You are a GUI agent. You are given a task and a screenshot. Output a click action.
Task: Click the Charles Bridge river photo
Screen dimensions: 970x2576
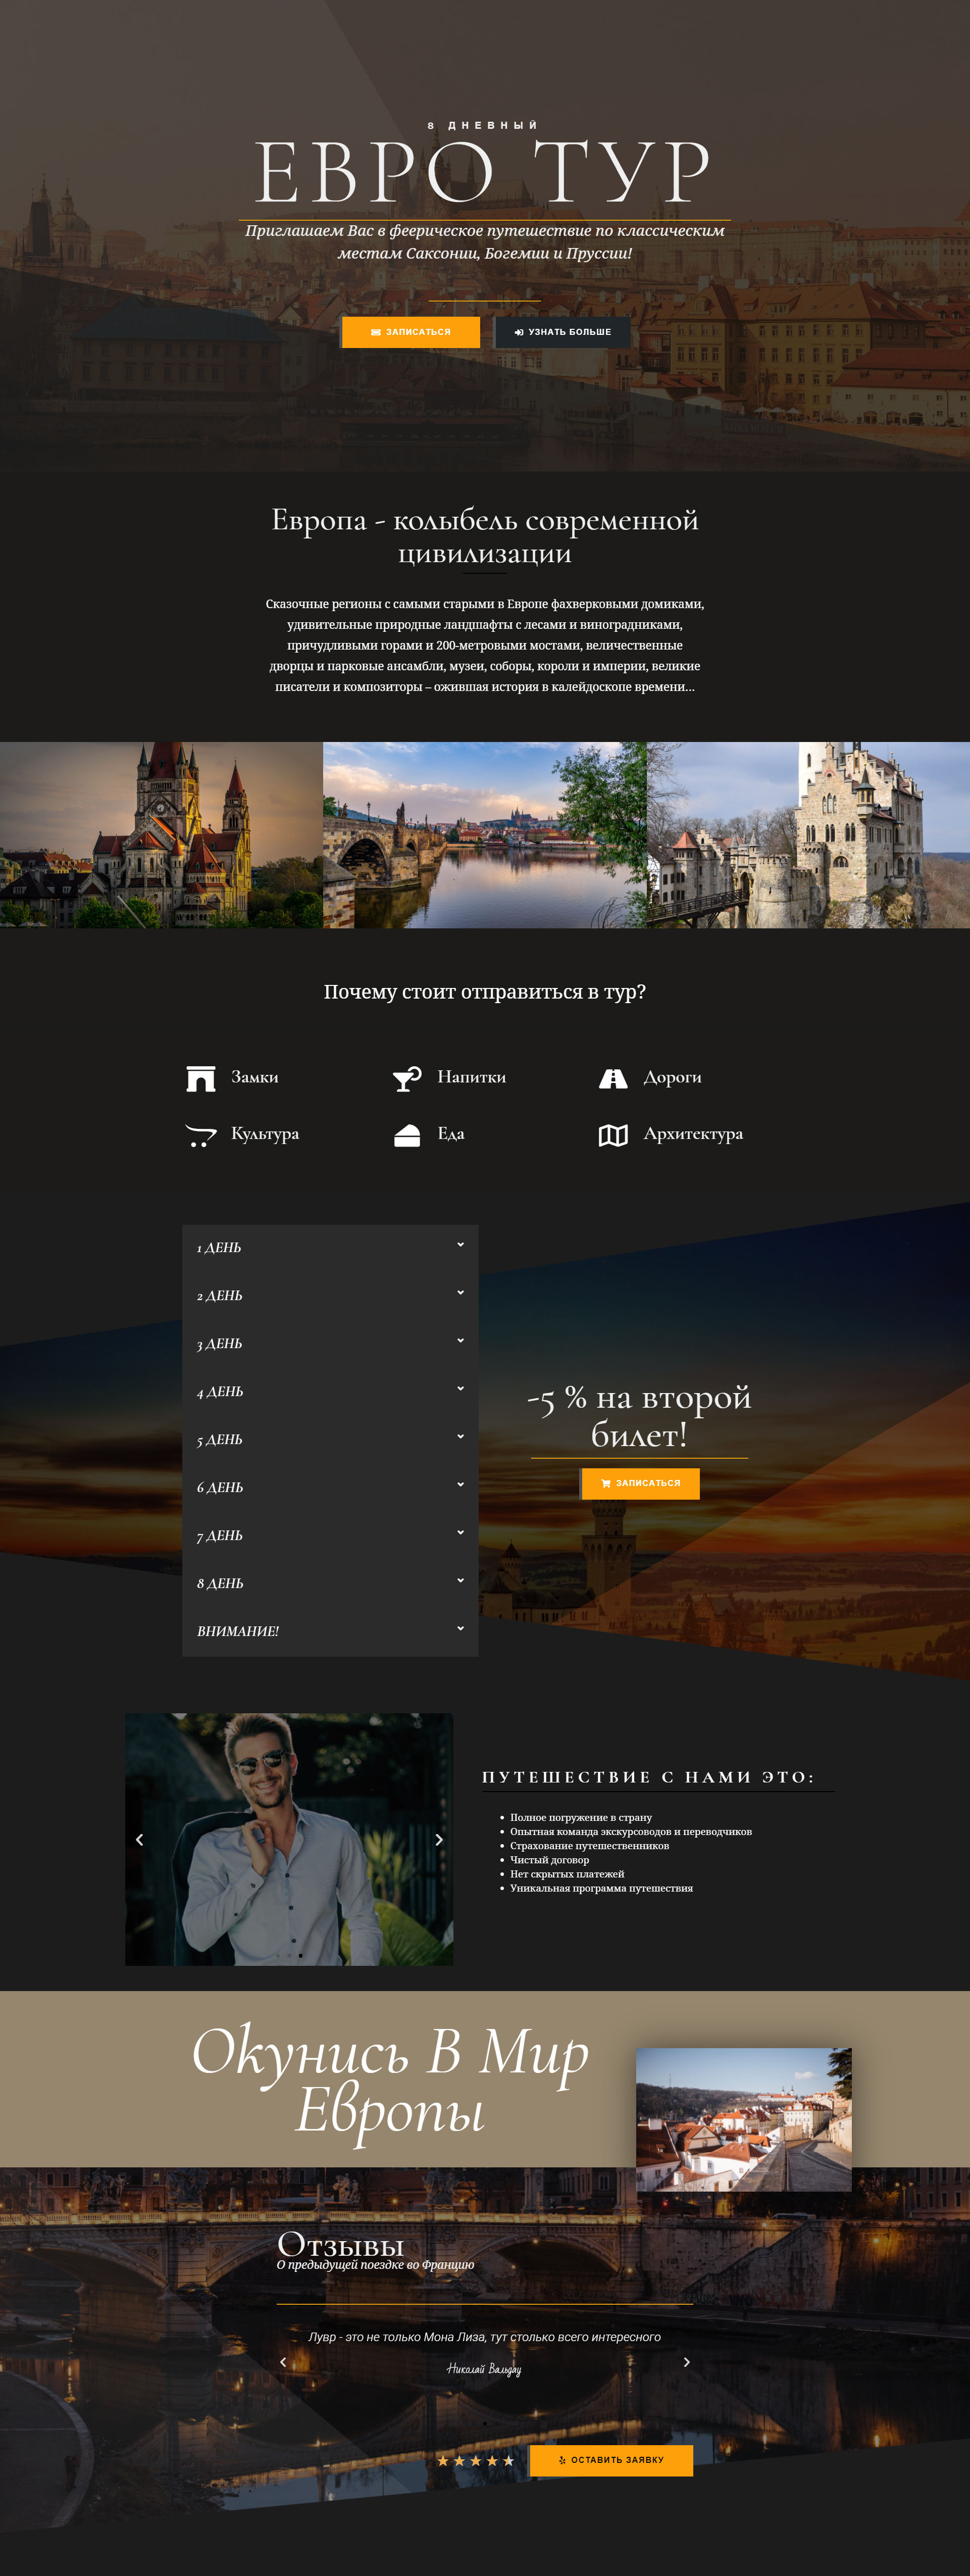click(x=485, y=835)
